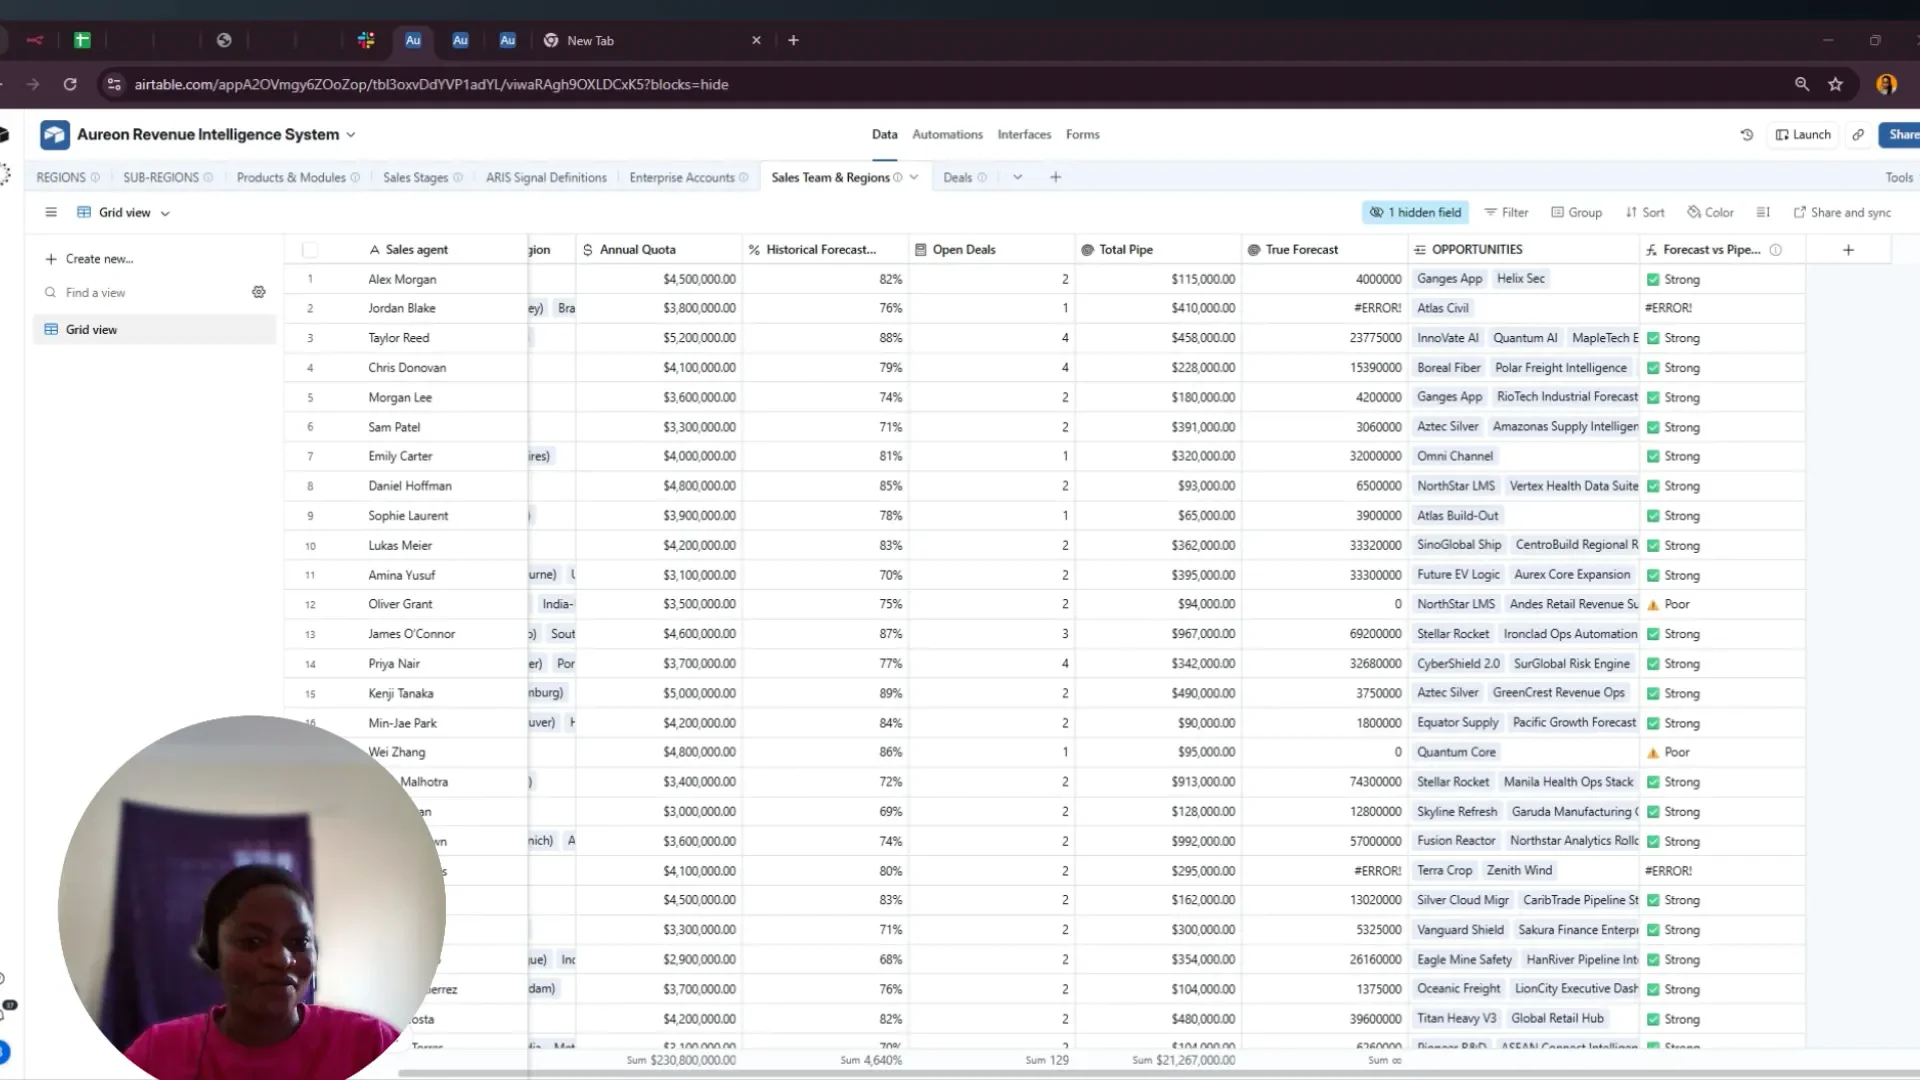
Task: Open Chrome profile avatar
Action: (1887, 84)
